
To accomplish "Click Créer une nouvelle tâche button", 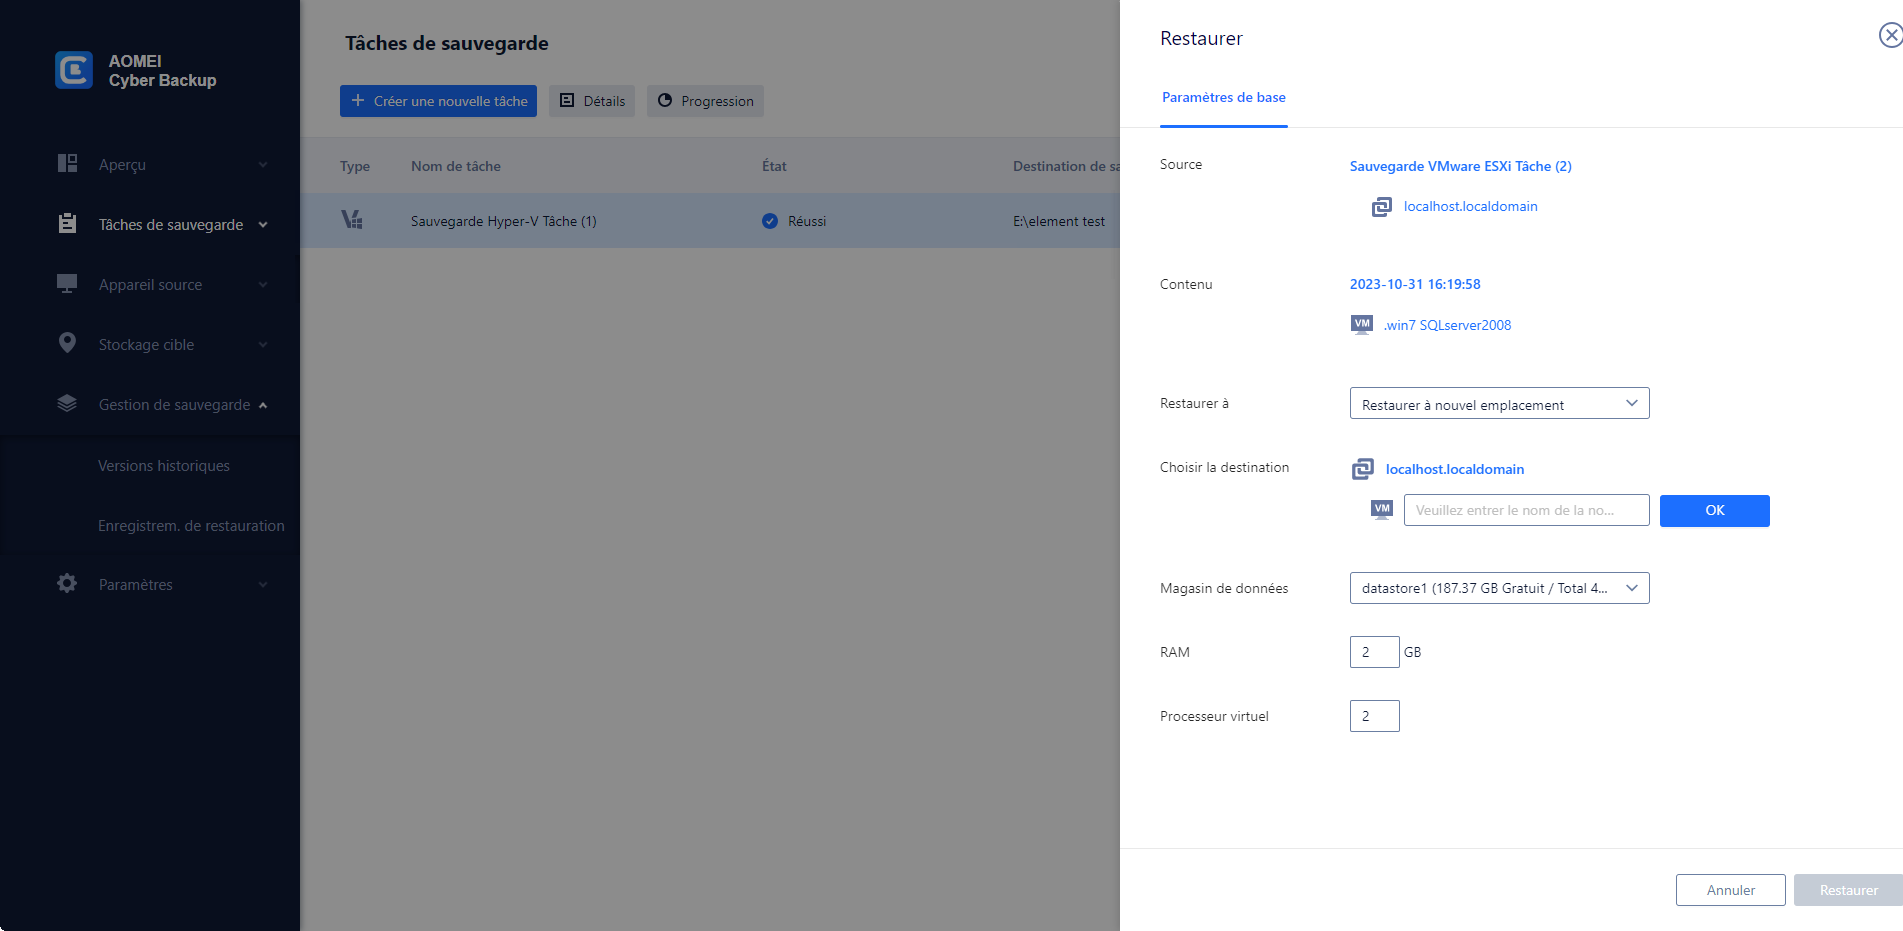I will pos(438,101).
